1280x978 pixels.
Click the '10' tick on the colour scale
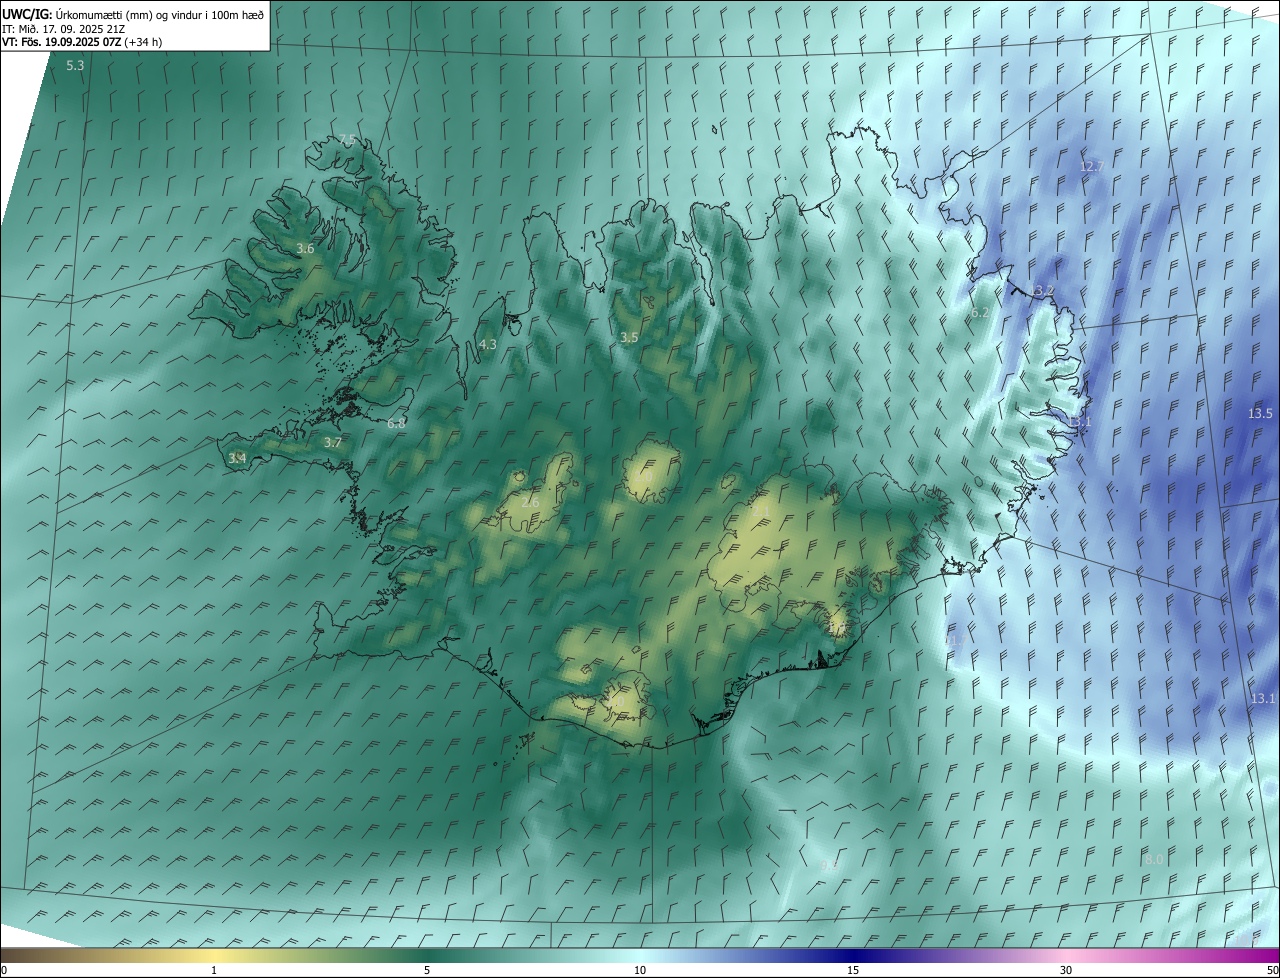640,971
